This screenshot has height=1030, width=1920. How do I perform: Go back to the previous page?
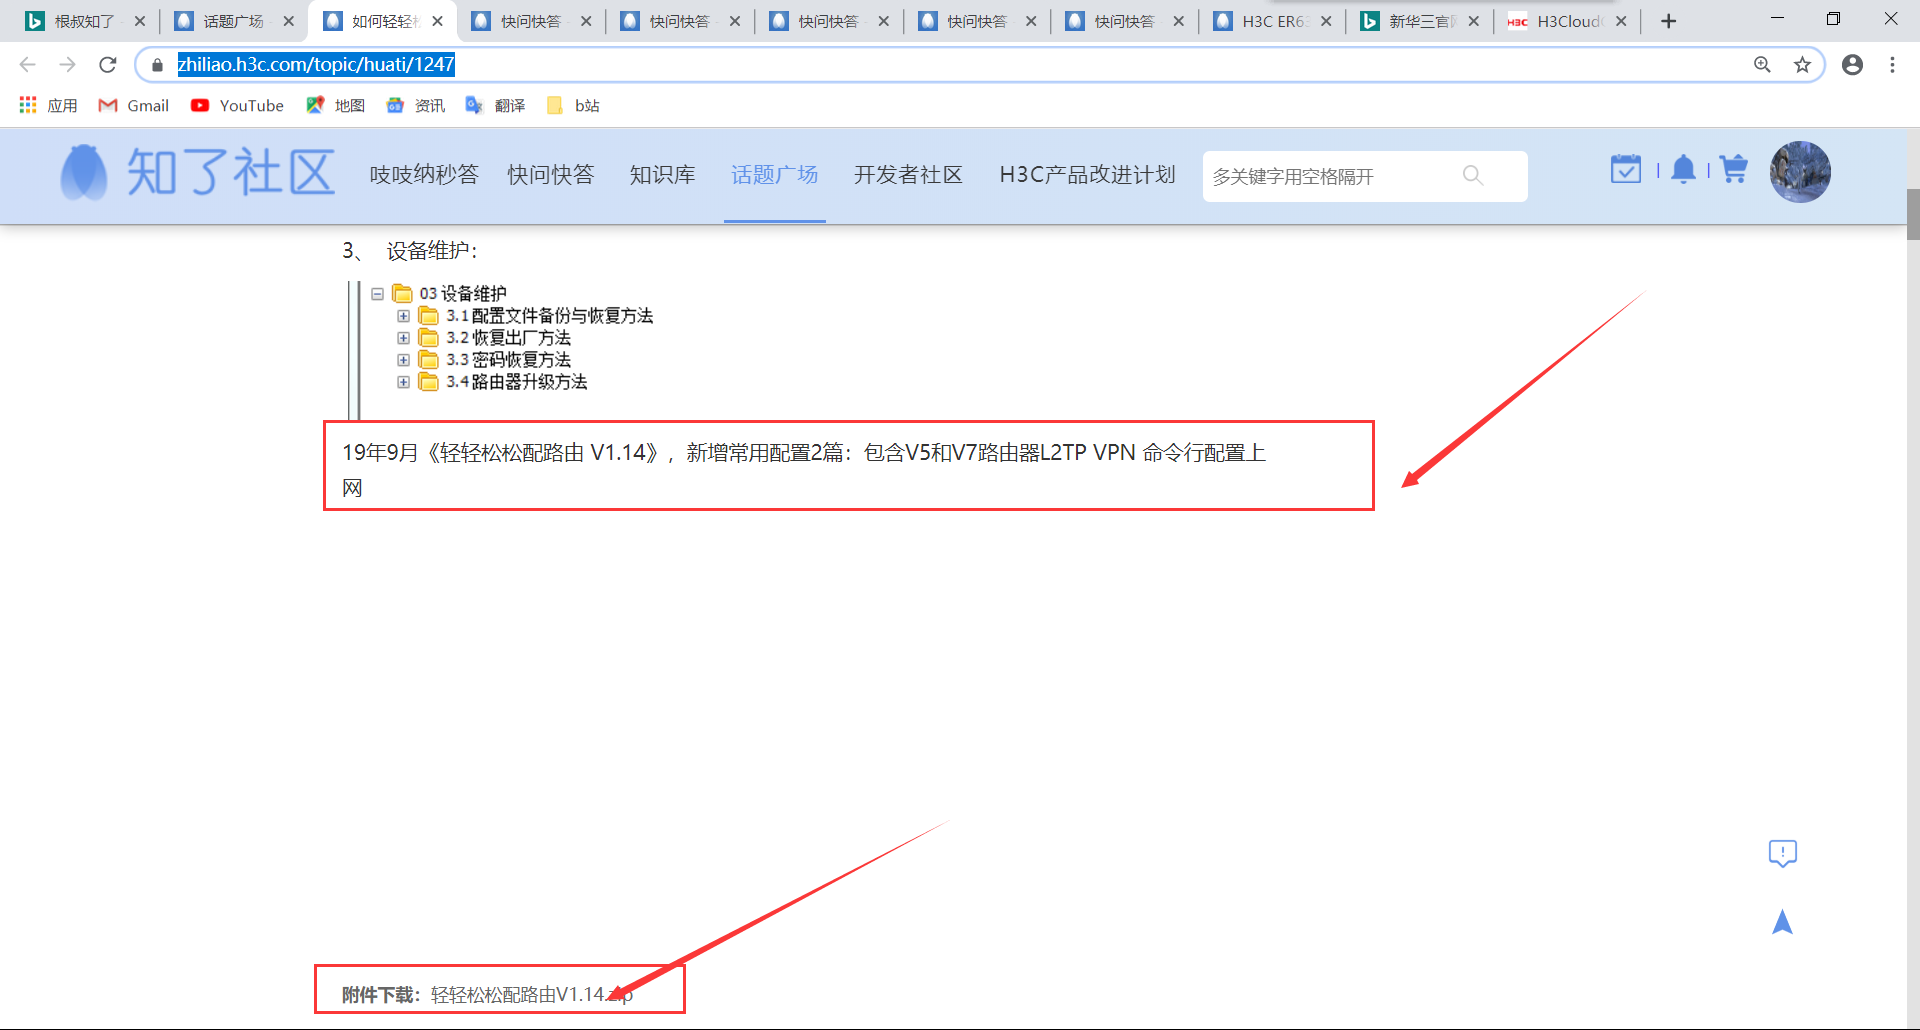27,65
